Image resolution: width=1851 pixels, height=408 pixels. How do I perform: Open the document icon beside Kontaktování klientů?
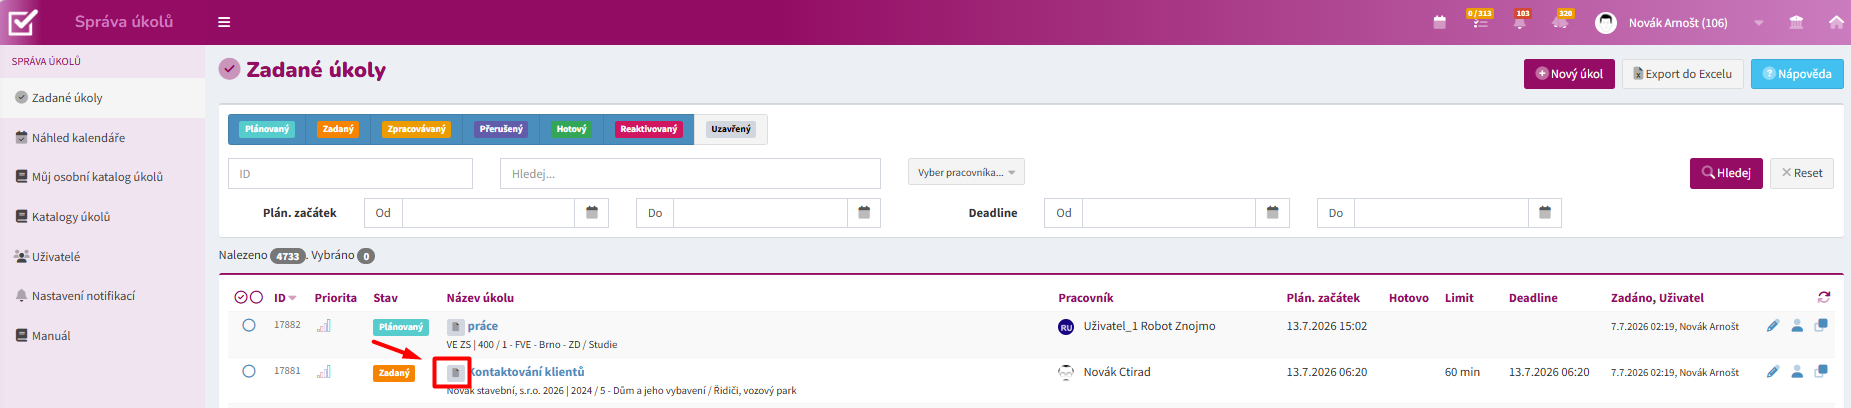(x=455, y=373)
